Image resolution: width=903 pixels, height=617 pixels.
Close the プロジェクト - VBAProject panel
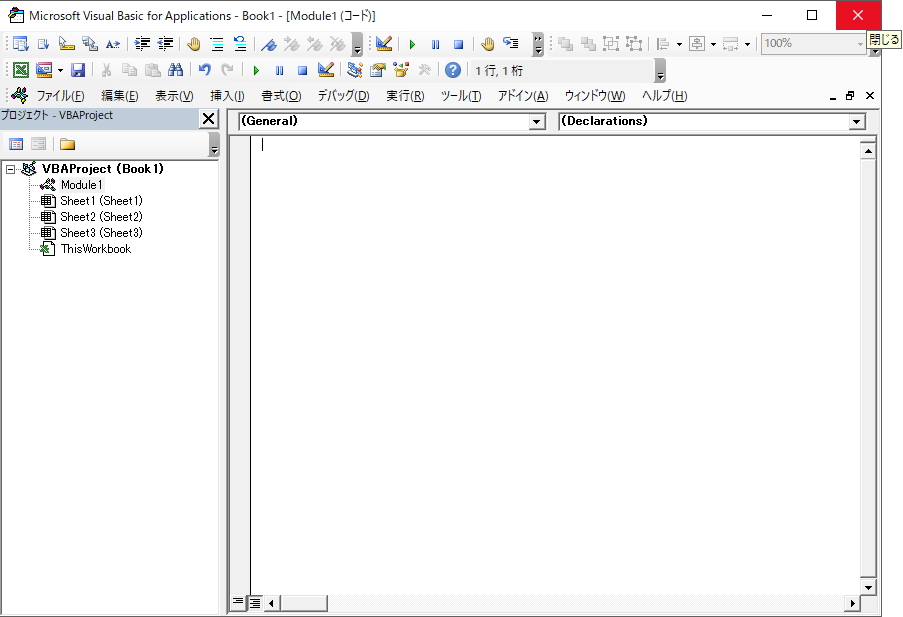point(208,119)
